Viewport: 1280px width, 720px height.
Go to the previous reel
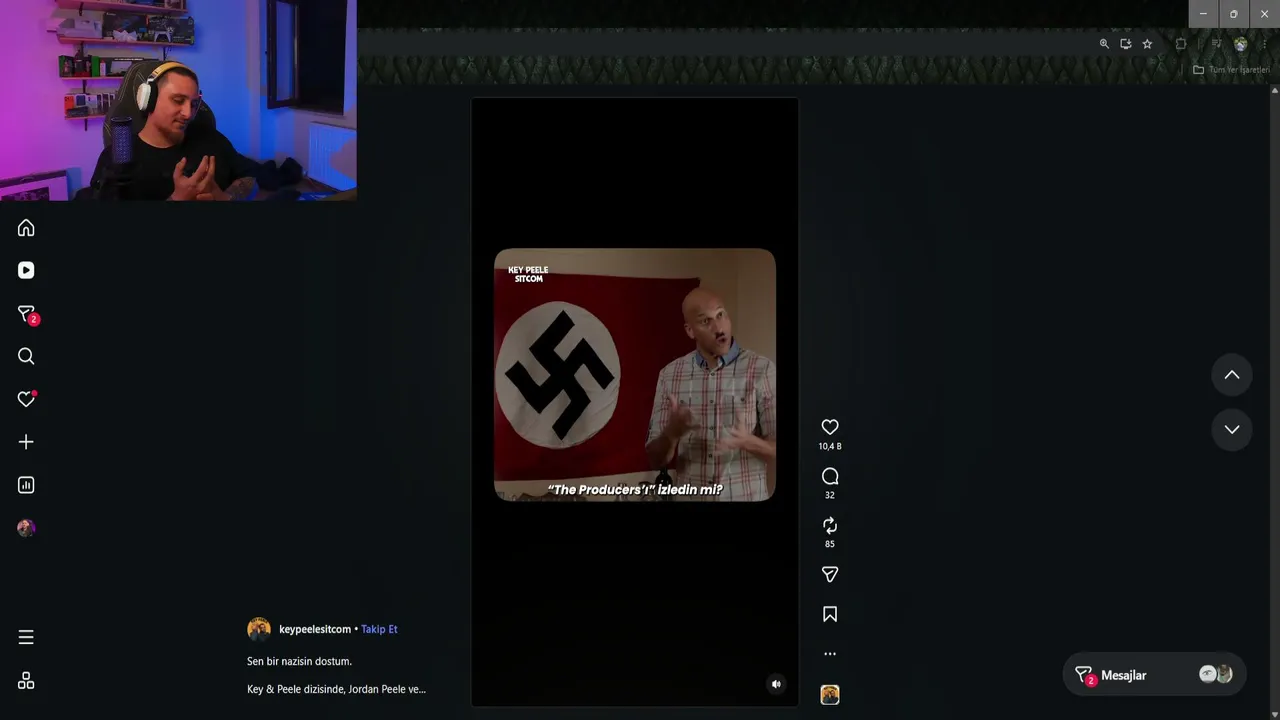point(1232,375)
